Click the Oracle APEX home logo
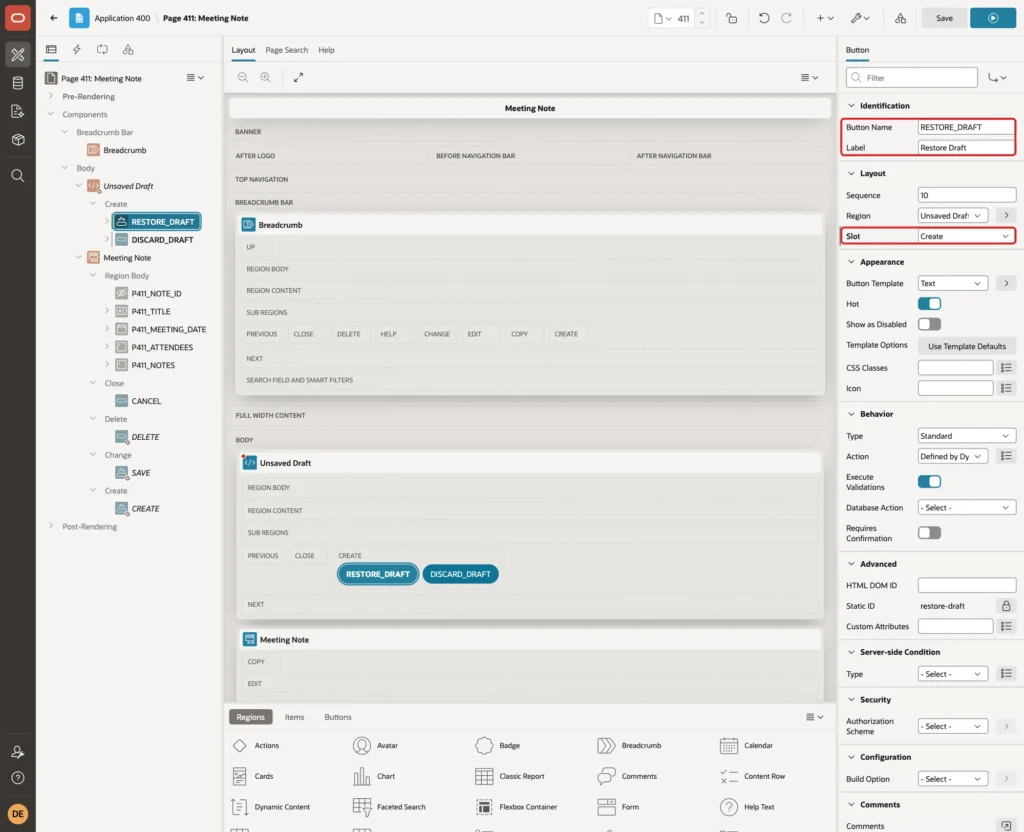This screenshot has height=832, width=1024. click(x=18, y=18)
